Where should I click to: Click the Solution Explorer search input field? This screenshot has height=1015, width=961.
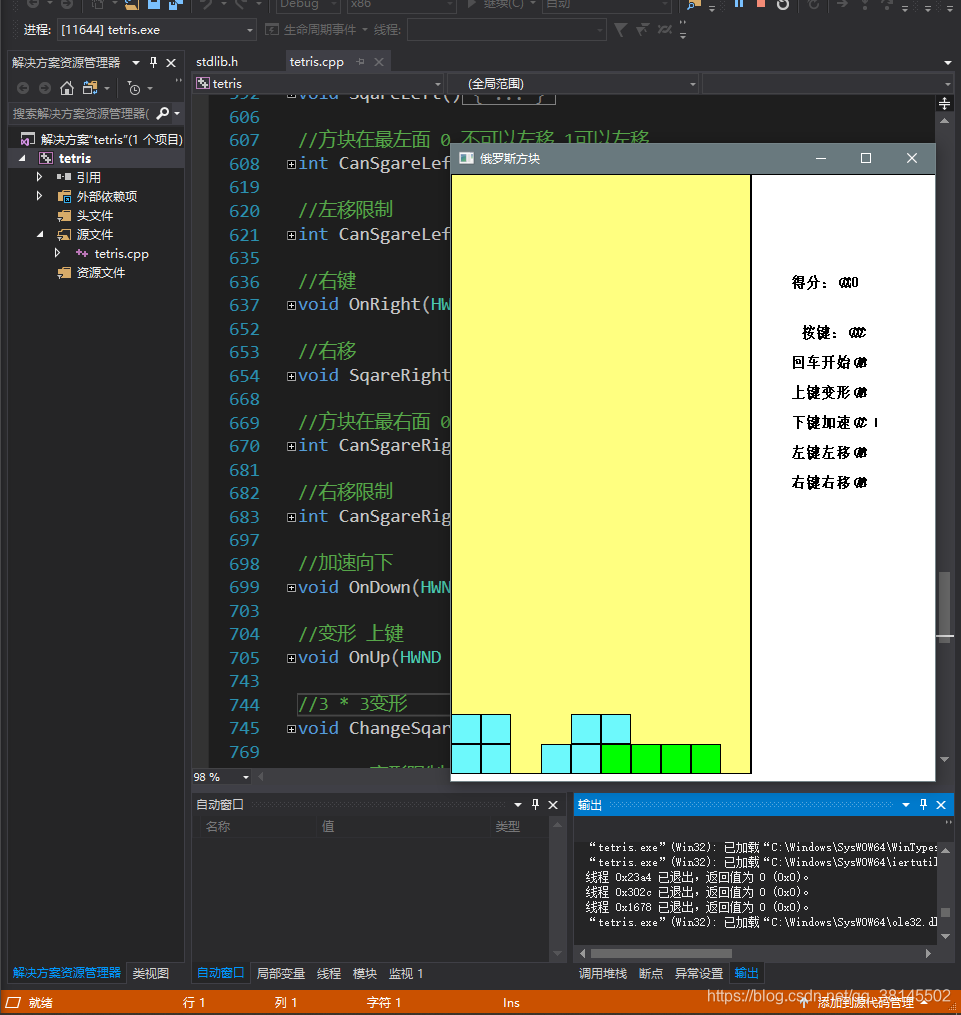point(81,113)
